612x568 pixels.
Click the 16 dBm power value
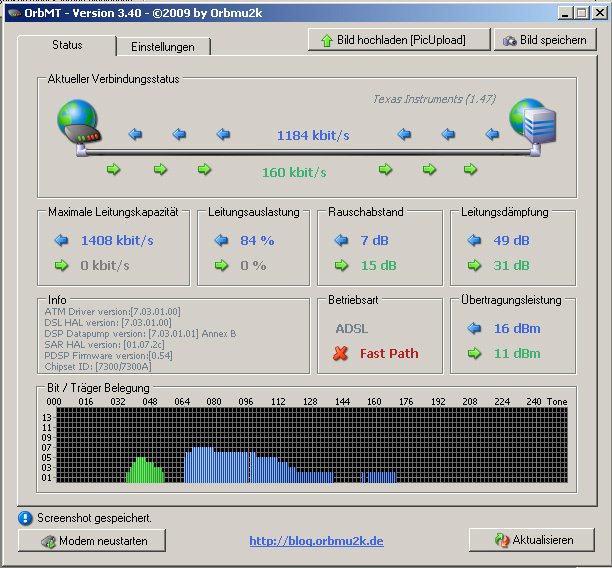(517, 328)
